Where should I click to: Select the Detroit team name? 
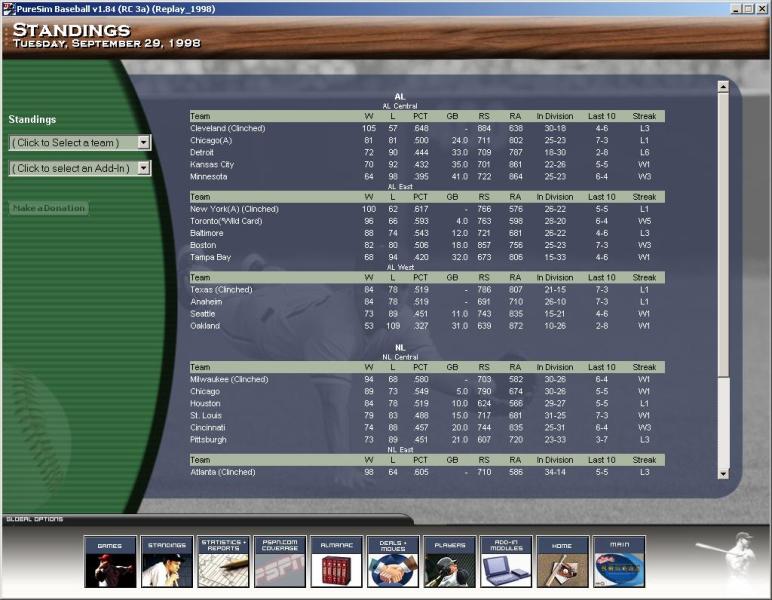[x=202, y=152]
